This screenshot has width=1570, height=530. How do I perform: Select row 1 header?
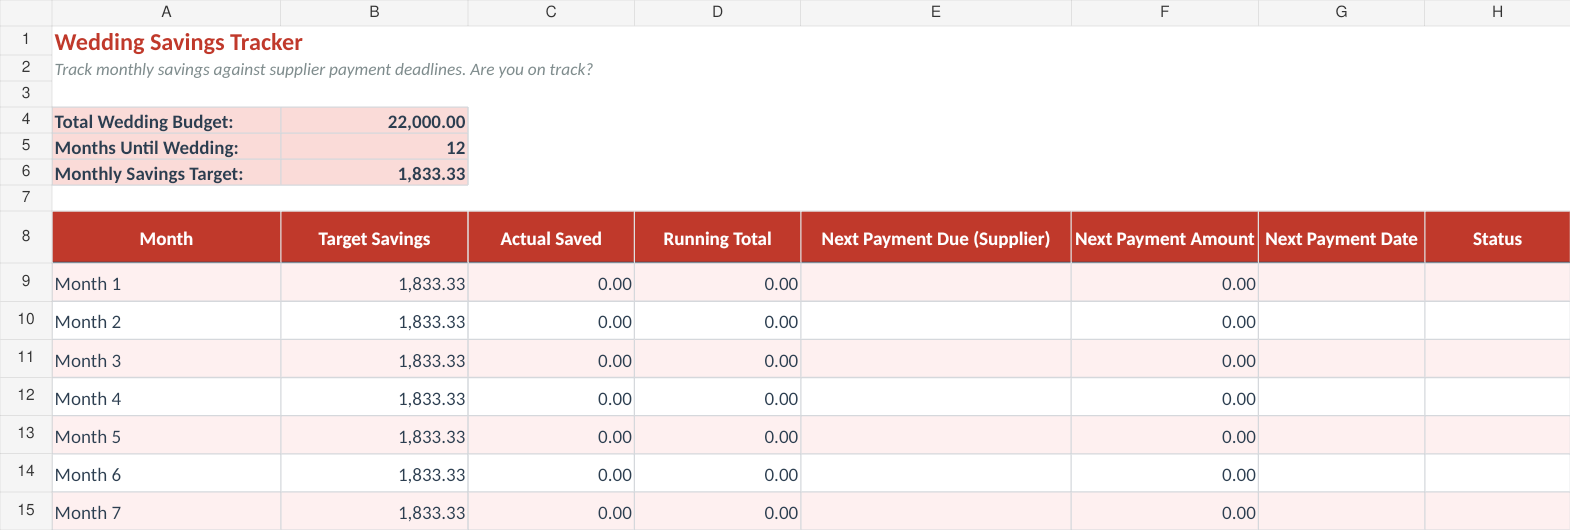(26, 40)
